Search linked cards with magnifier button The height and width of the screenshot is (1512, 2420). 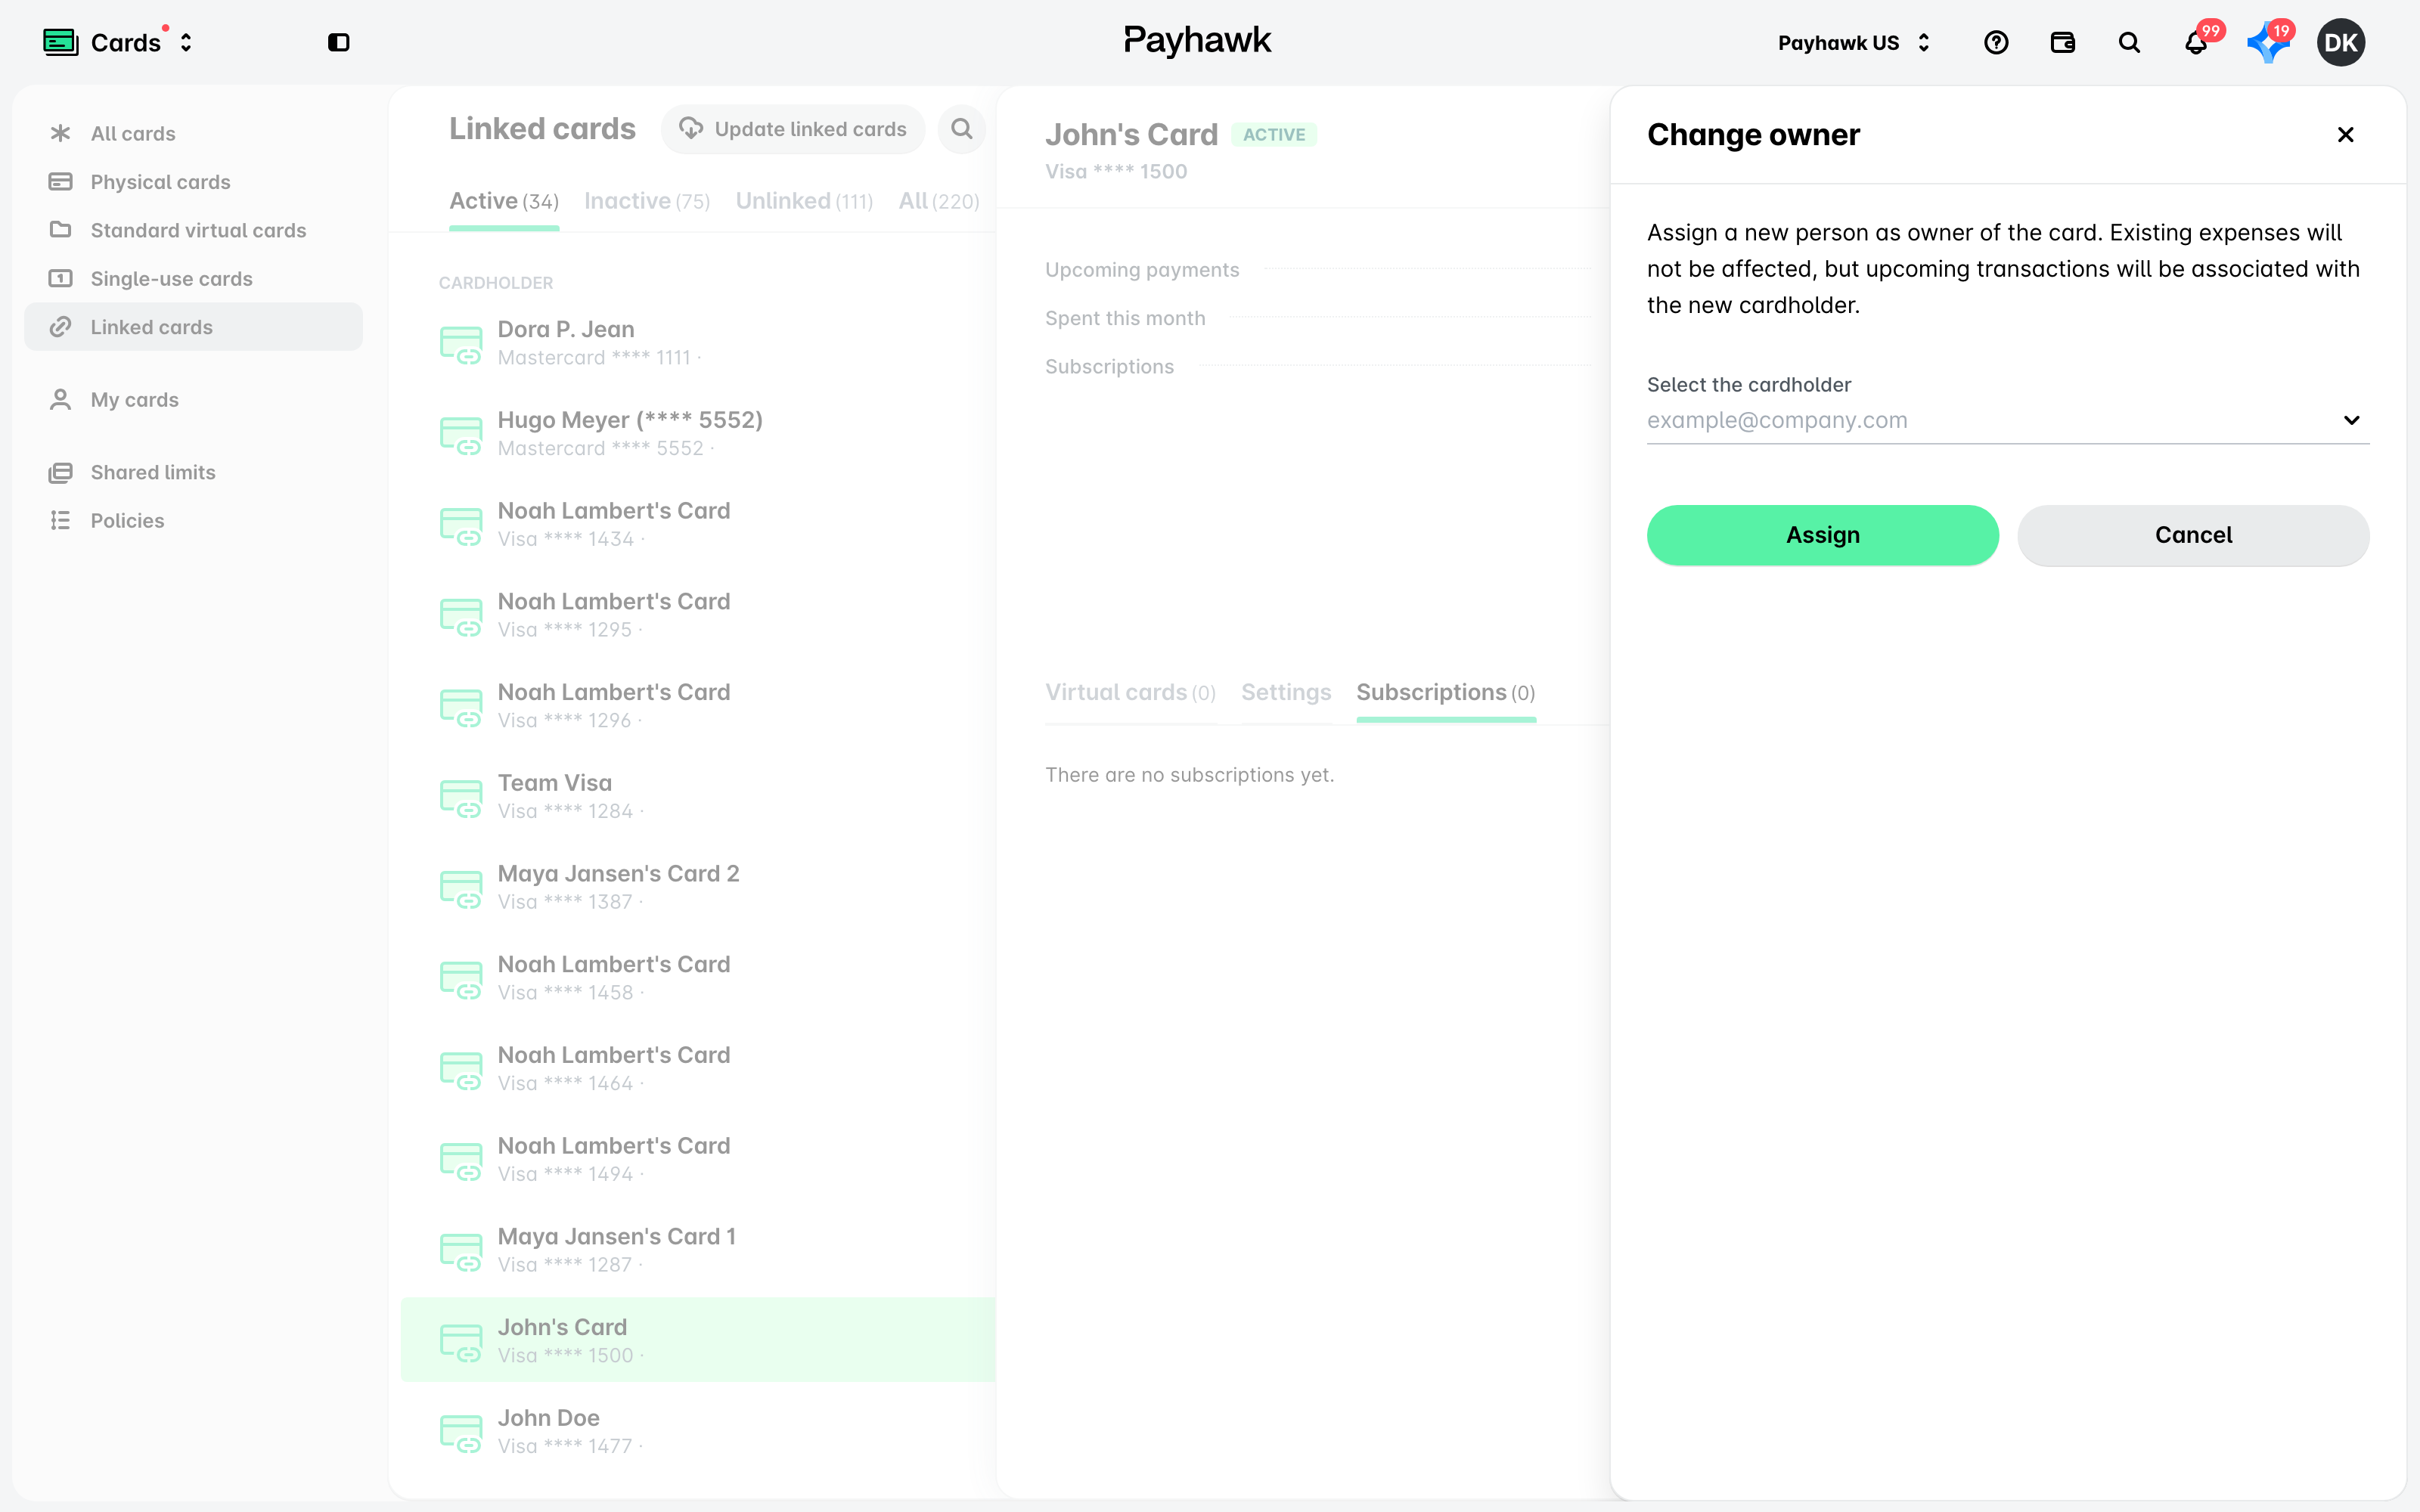pyautogui.click(x=962, y=129)
